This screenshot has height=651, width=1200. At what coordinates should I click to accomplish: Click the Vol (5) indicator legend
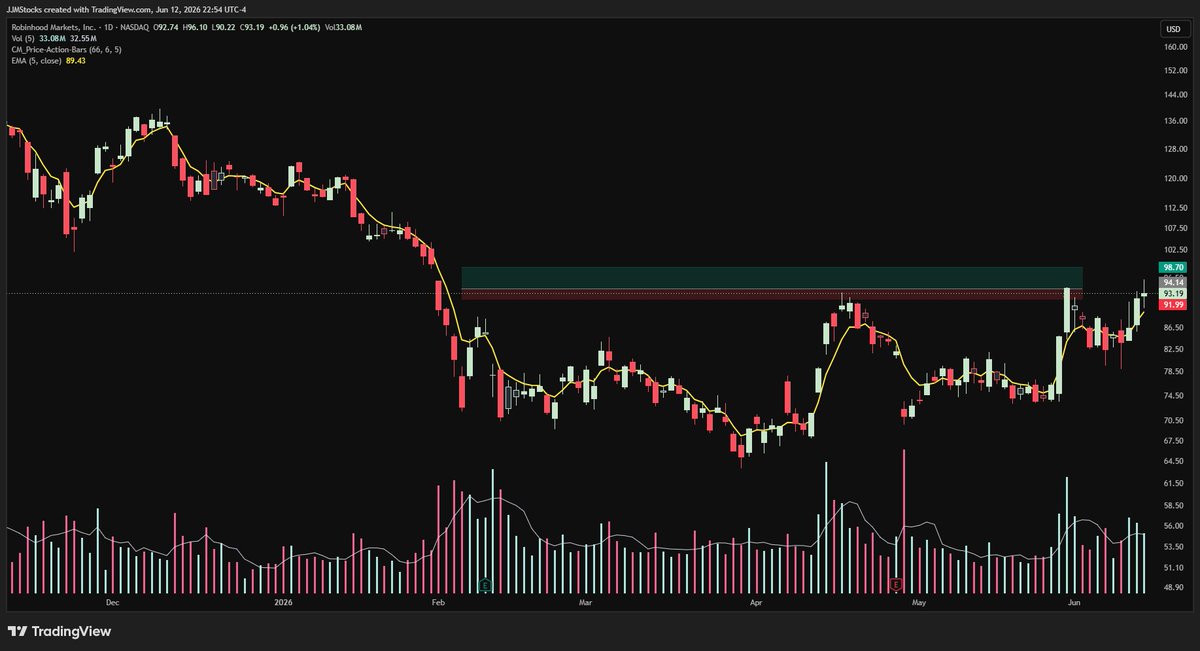pos(23,39)
